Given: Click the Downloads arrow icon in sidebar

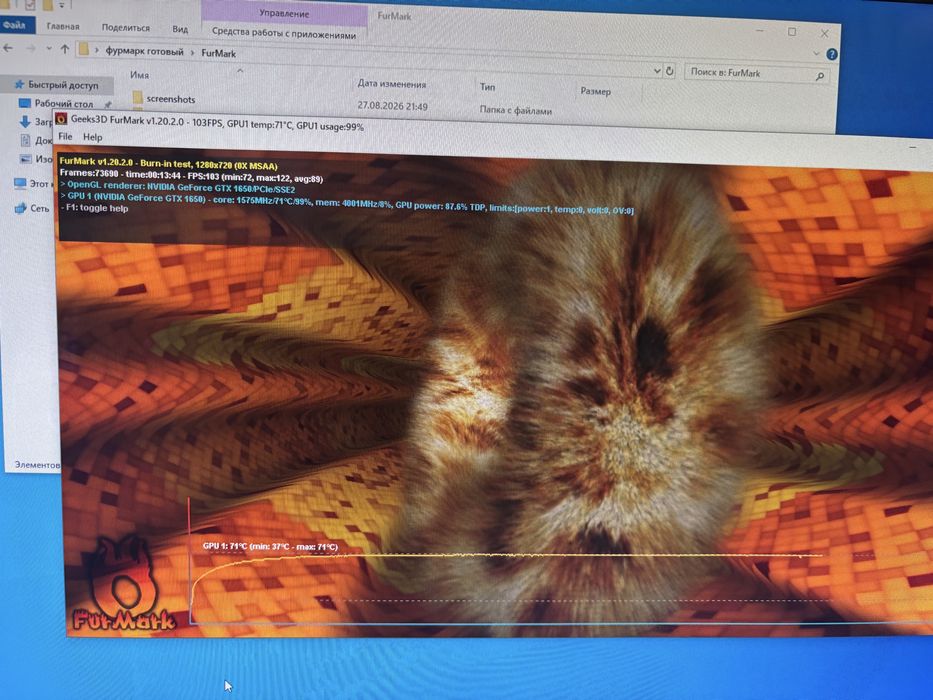Looking at the screenshot, I should pos(25,122).
